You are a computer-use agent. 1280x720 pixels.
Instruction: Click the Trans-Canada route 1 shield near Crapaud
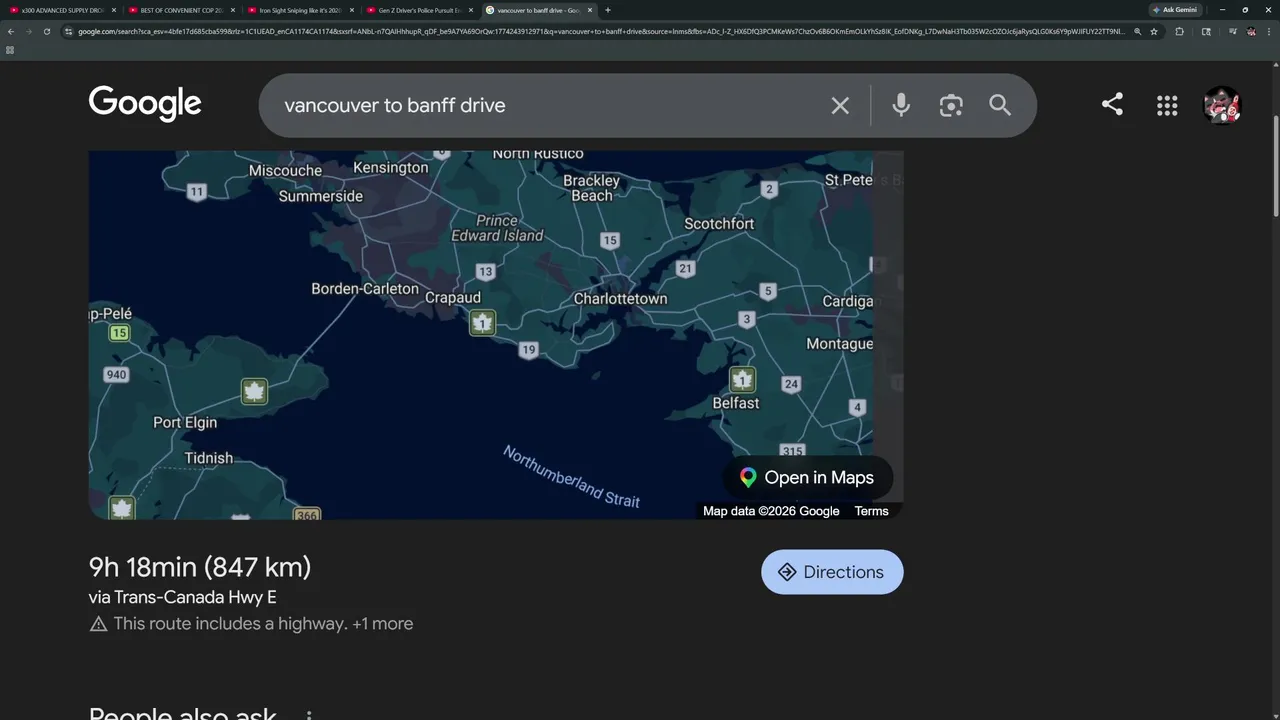[483, 322]
